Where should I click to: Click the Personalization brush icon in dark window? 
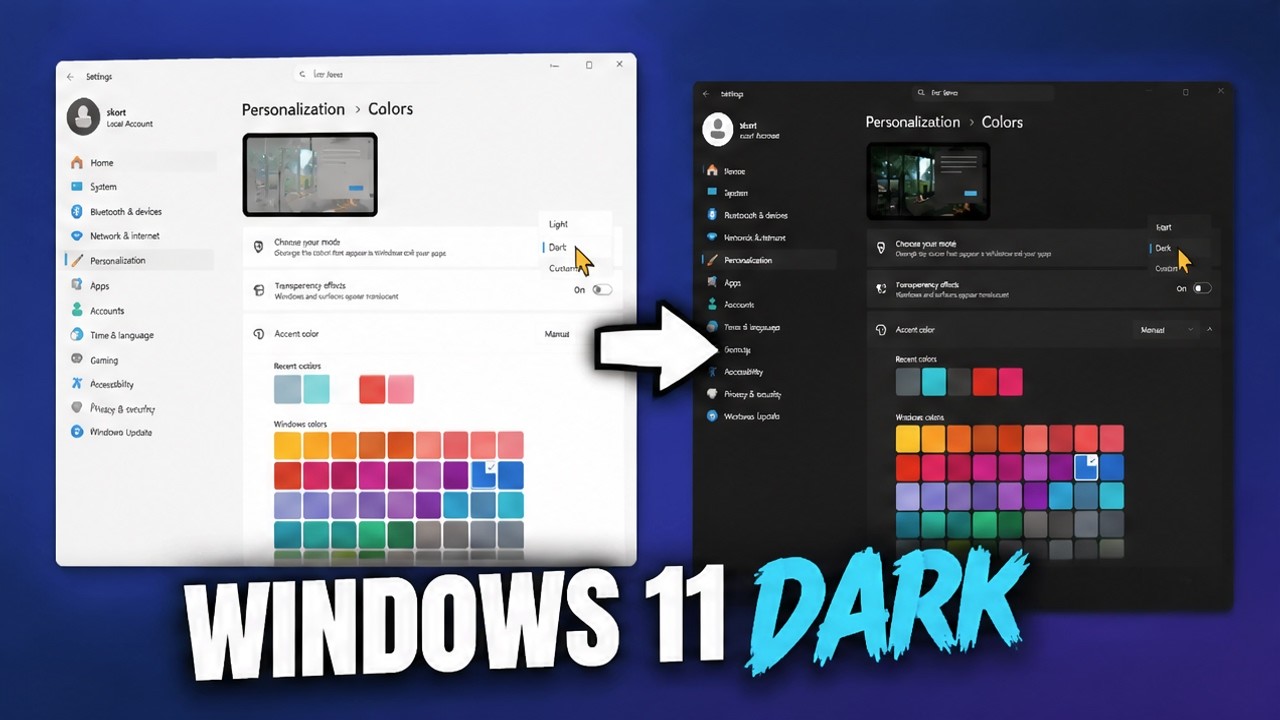pyautogui.click(x=712, y=260)
